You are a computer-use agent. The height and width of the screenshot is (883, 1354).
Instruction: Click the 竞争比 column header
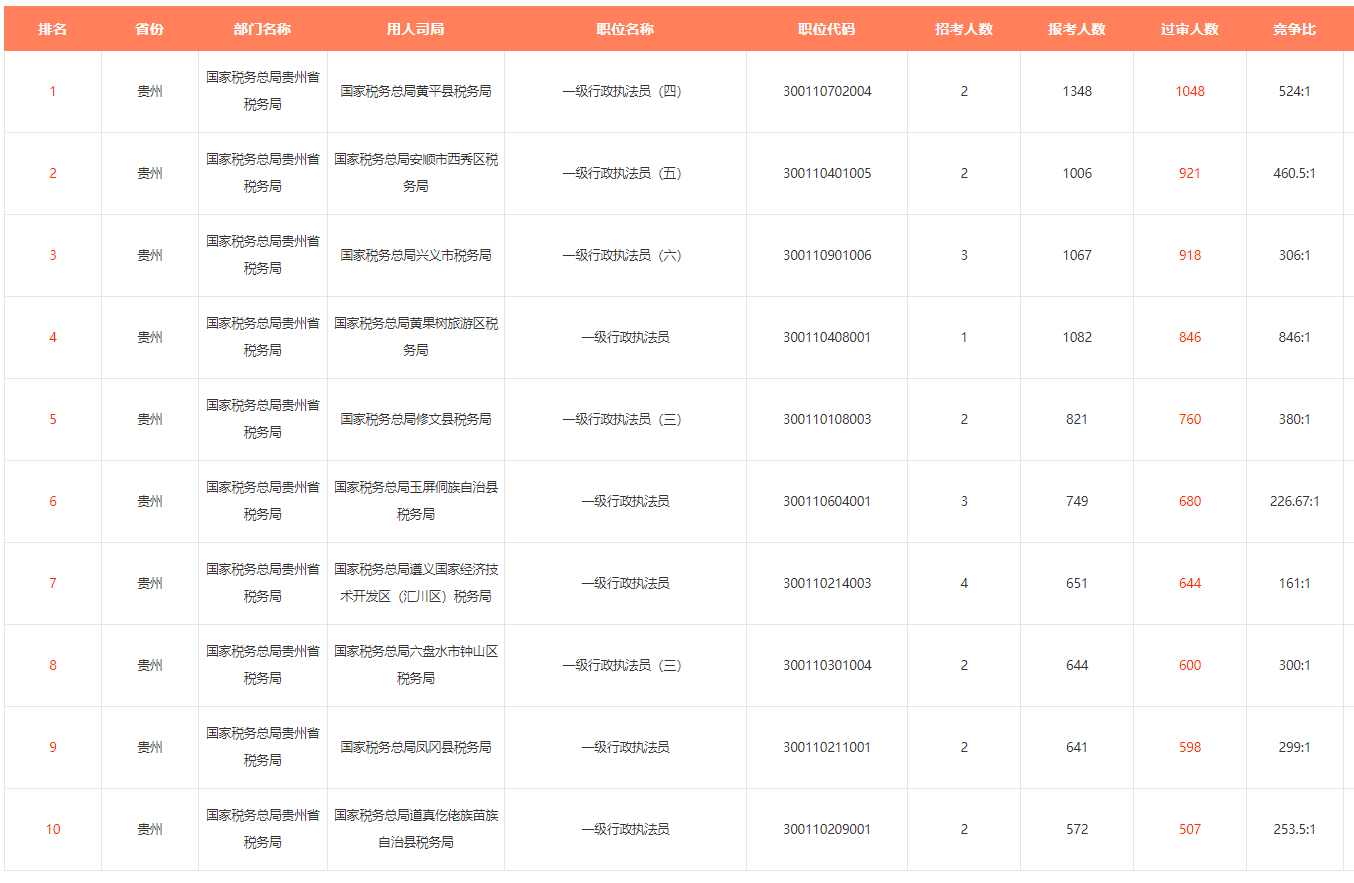(1294, 29)
